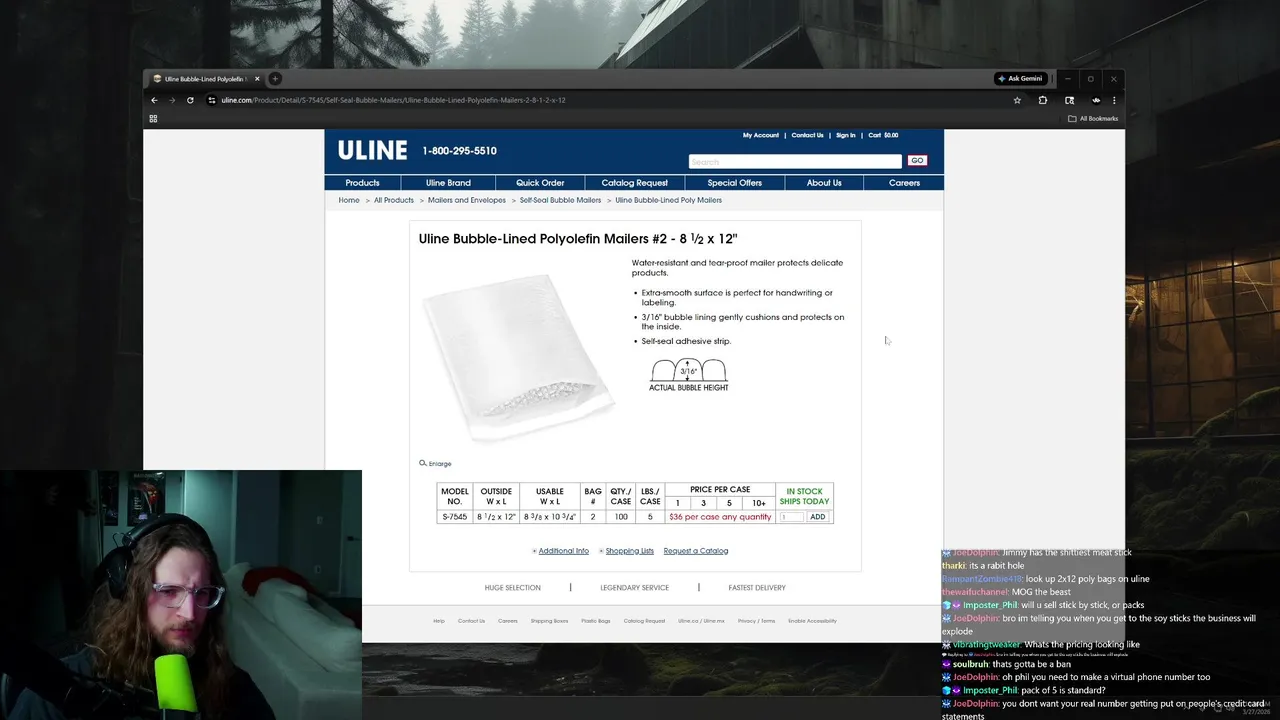Click the Sign In link
The height and width of the screenshot is (720, 1280).
[x=846, y=135]
